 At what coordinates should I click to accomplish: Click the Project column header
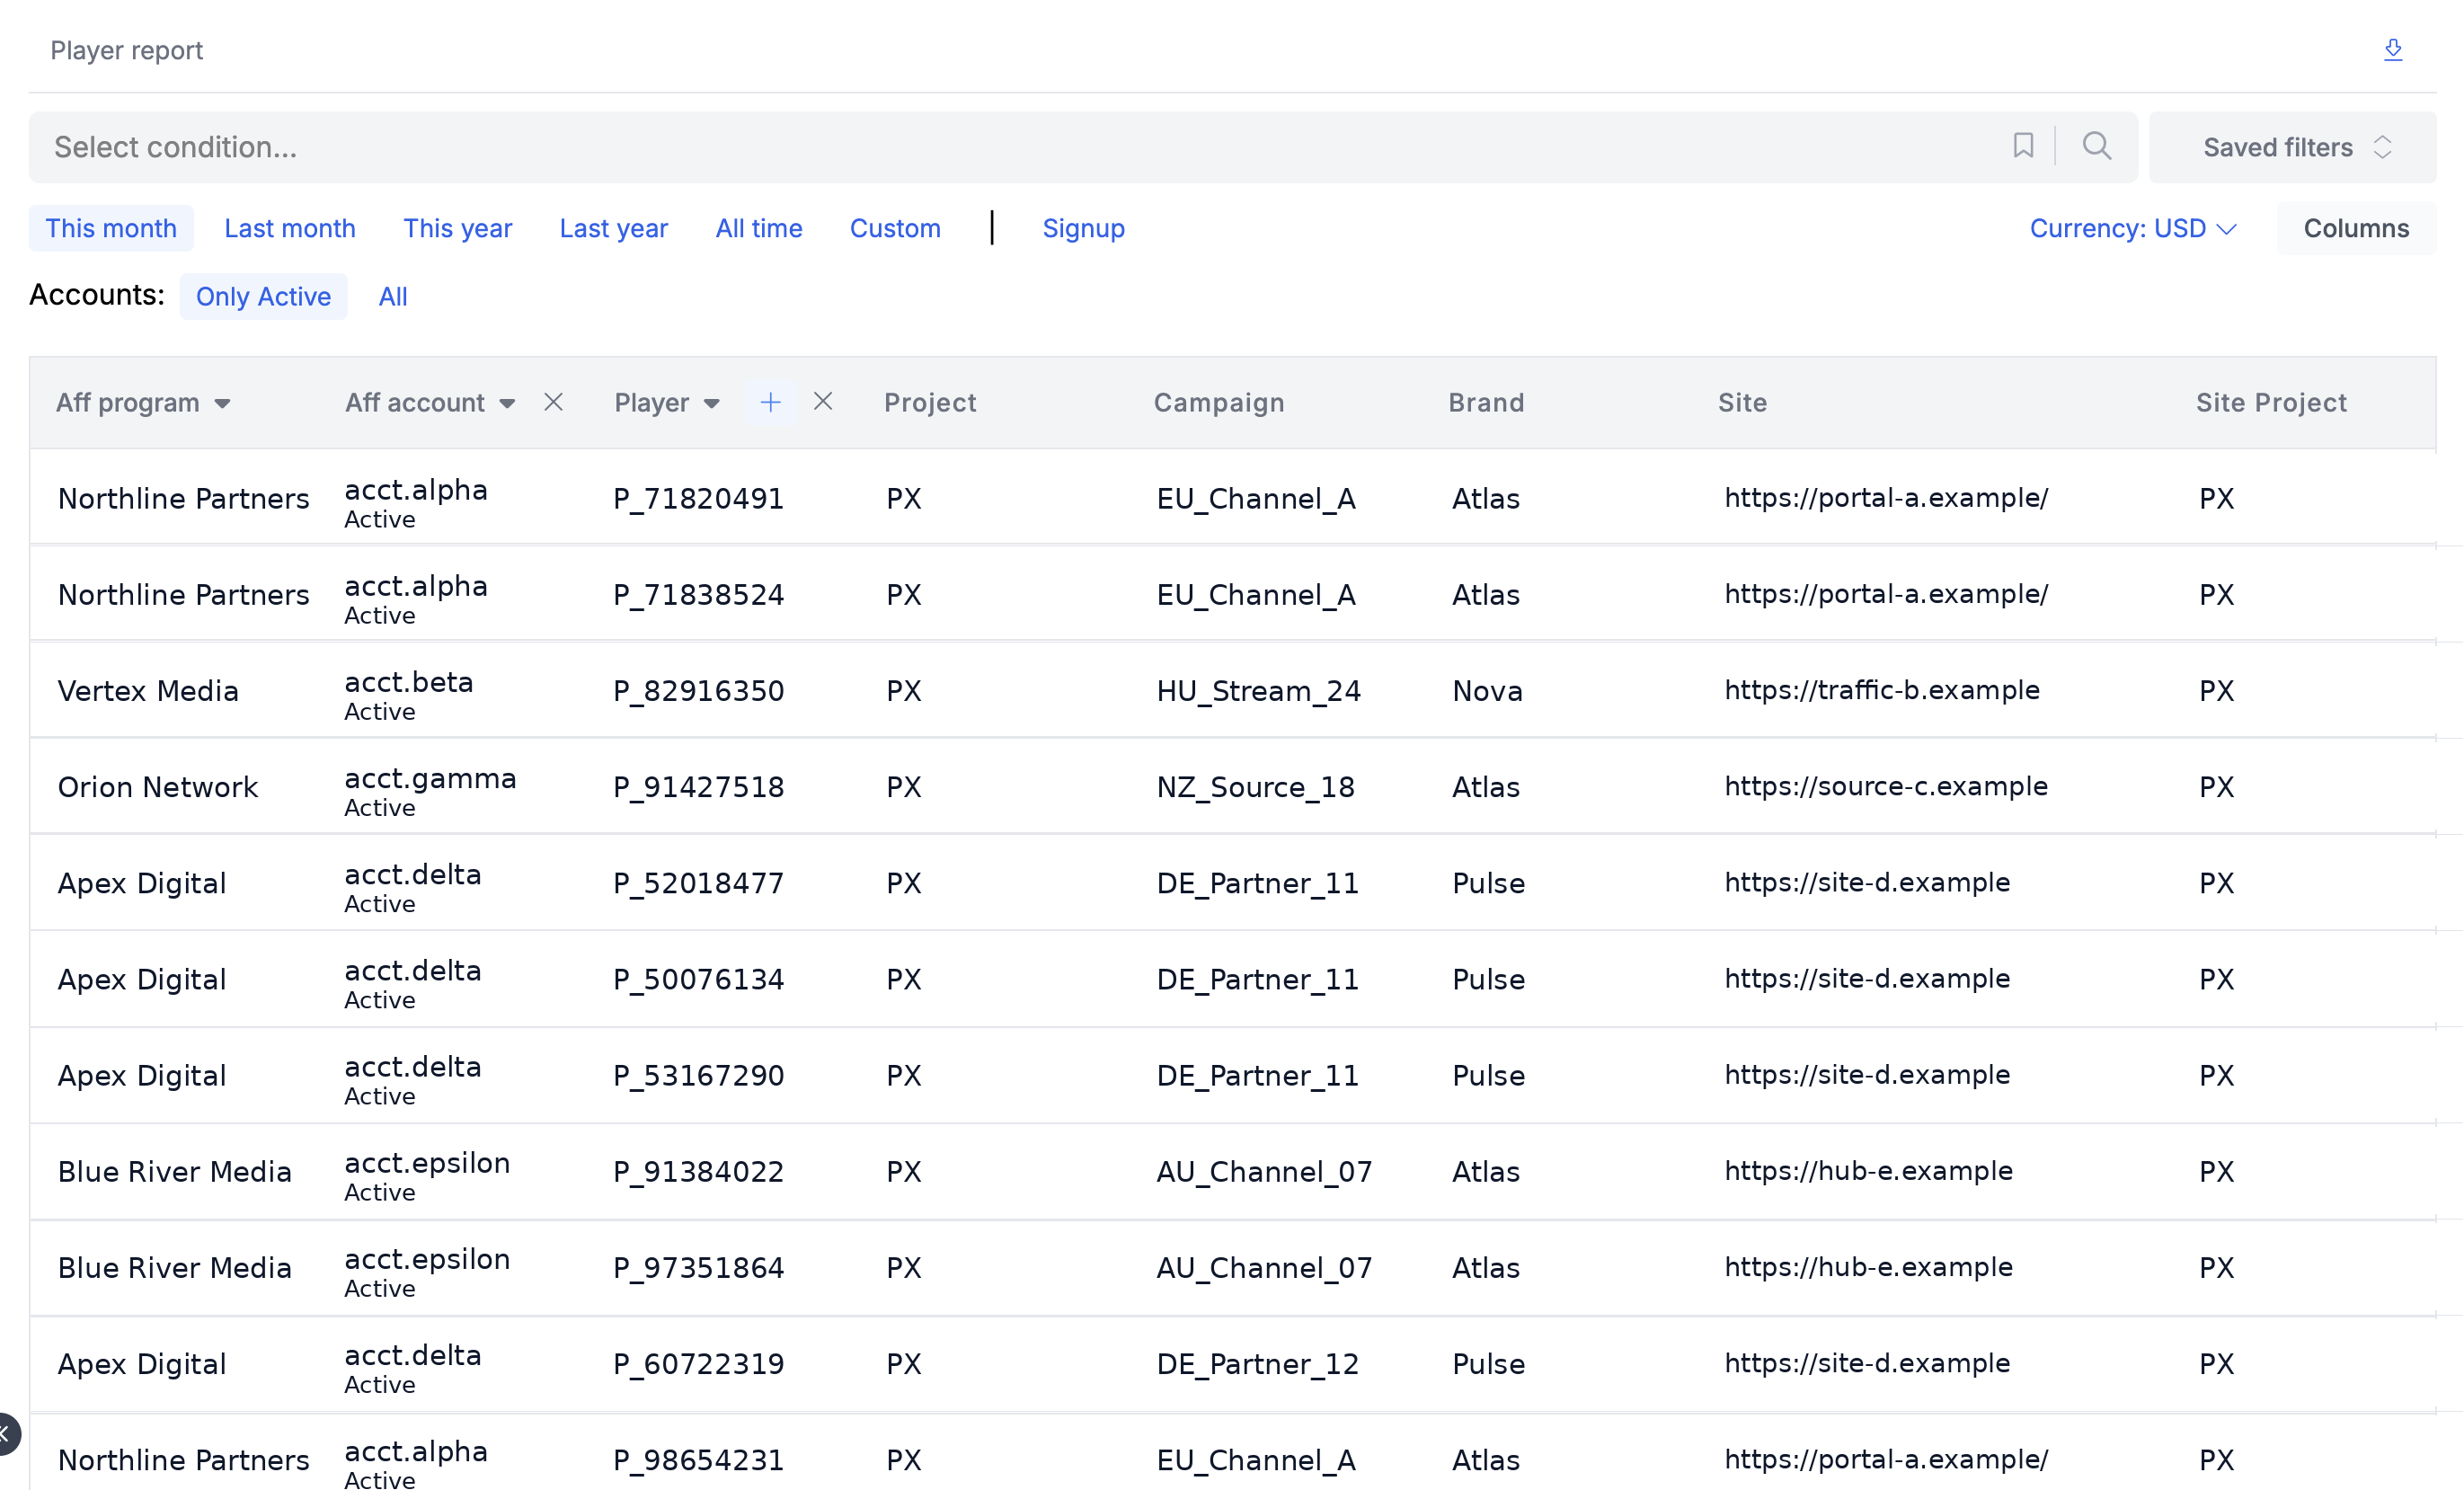(930, 402)
